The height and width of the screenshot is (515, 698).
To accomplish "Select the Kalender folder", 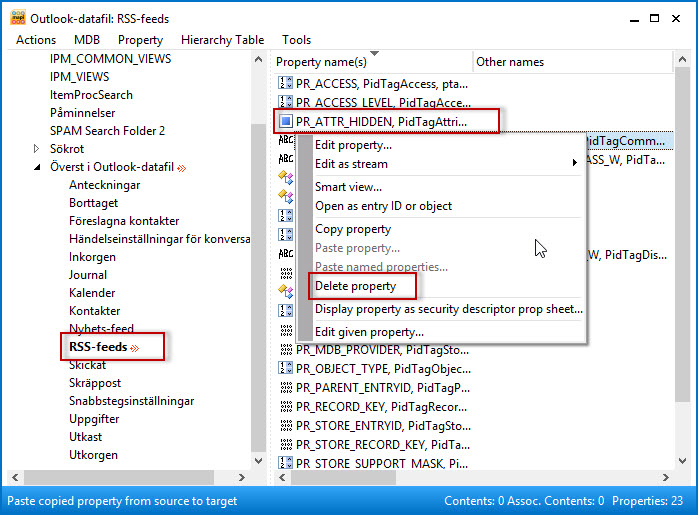I will pos(92,293).
